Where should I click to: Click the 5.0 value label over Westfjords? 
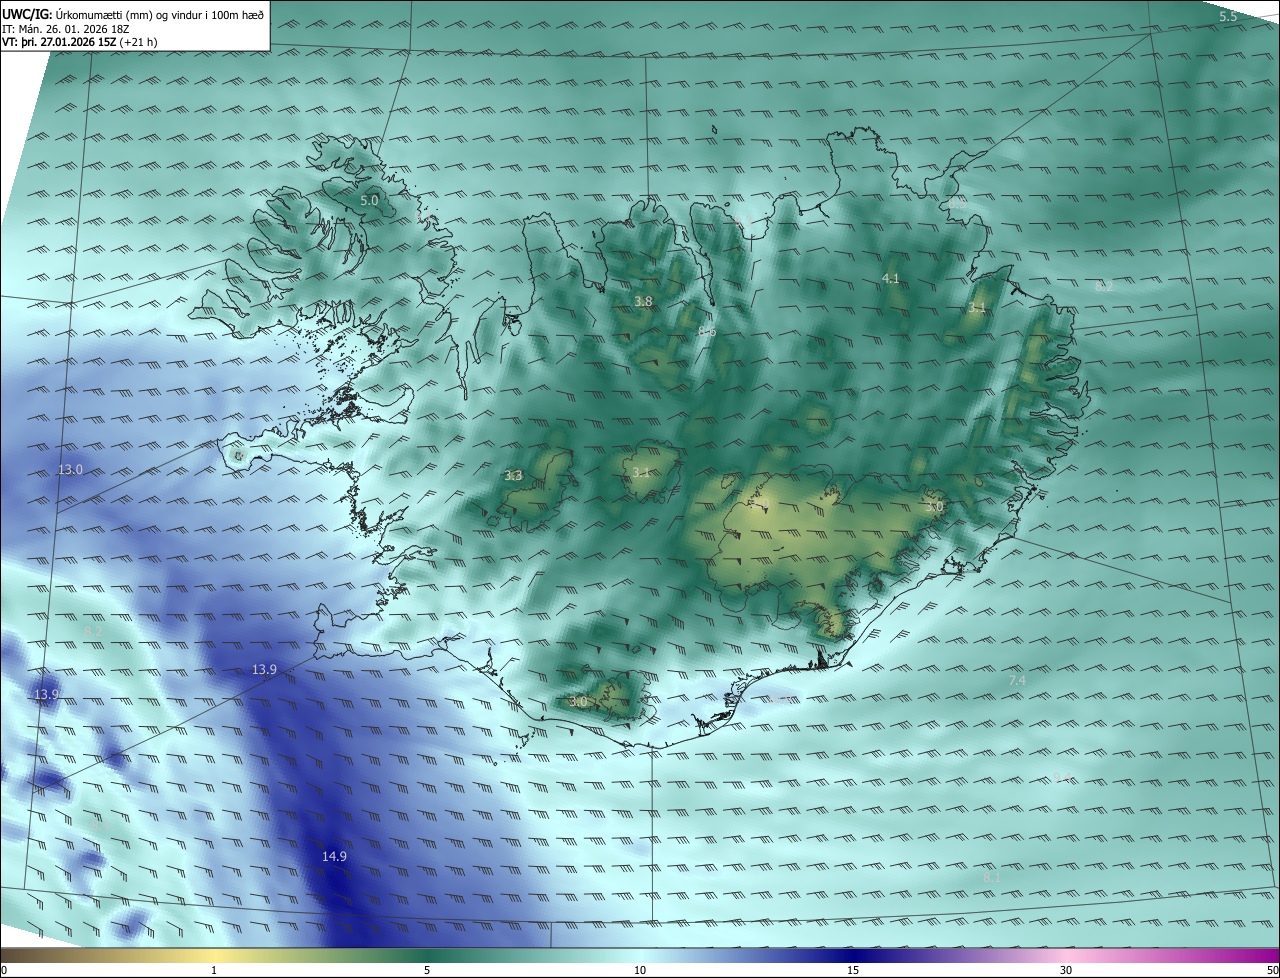(x=369, y=201)
